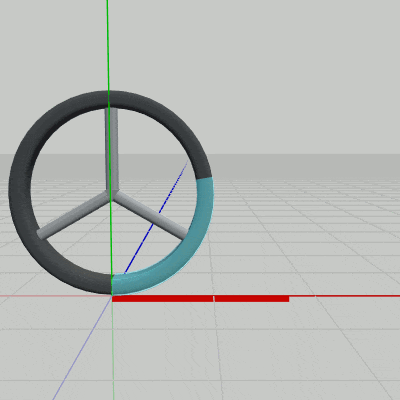Screen dimensions: 400x400
Task: Select the upper teal-to-dark rim color boundary
Action: coord(203,177)
